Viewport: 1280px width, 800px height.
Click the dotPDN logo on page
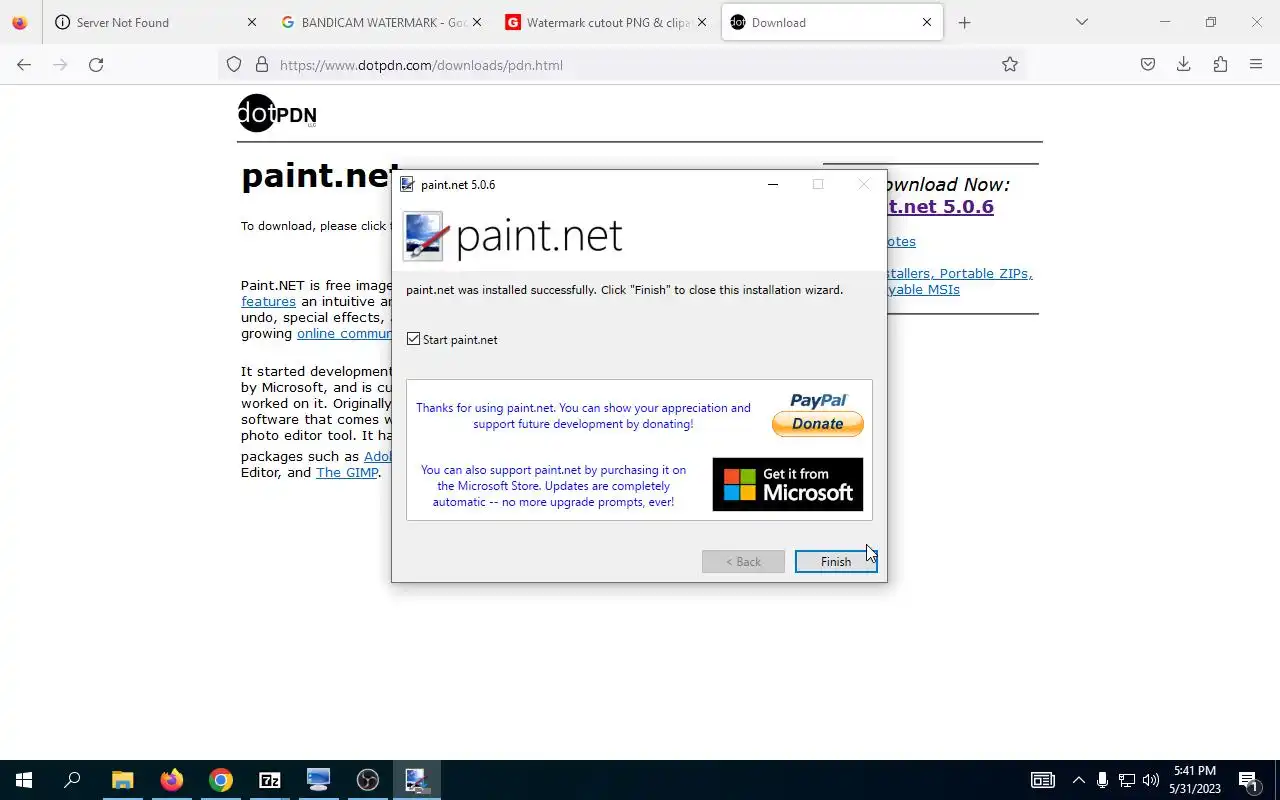point(277,113)
